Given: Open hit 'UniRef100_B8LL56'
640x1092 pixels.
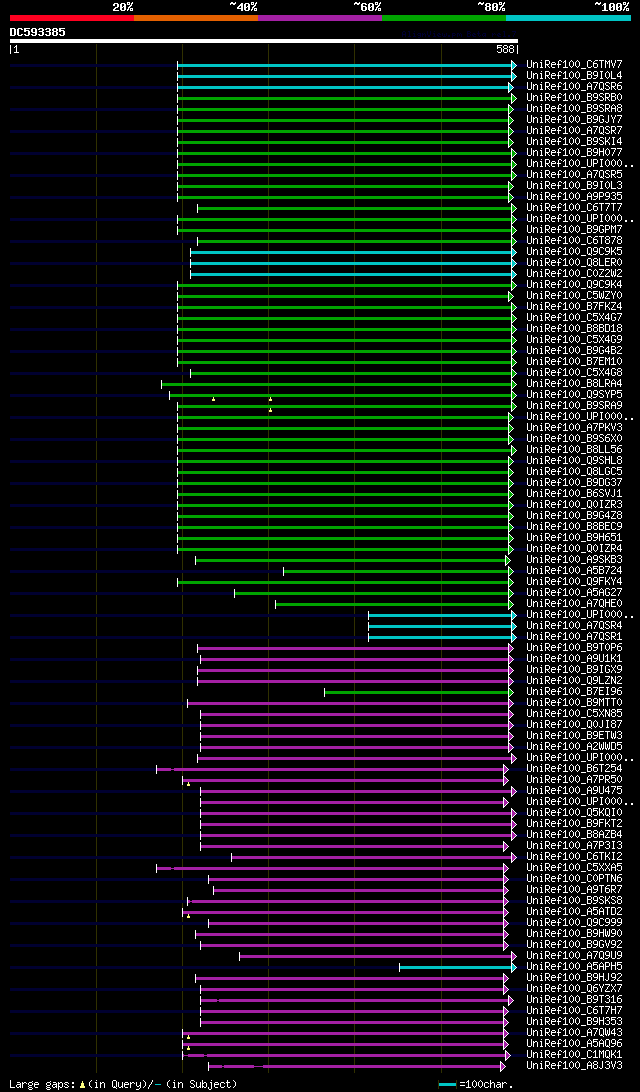Looking at the screenshot, I should [574, 450].
